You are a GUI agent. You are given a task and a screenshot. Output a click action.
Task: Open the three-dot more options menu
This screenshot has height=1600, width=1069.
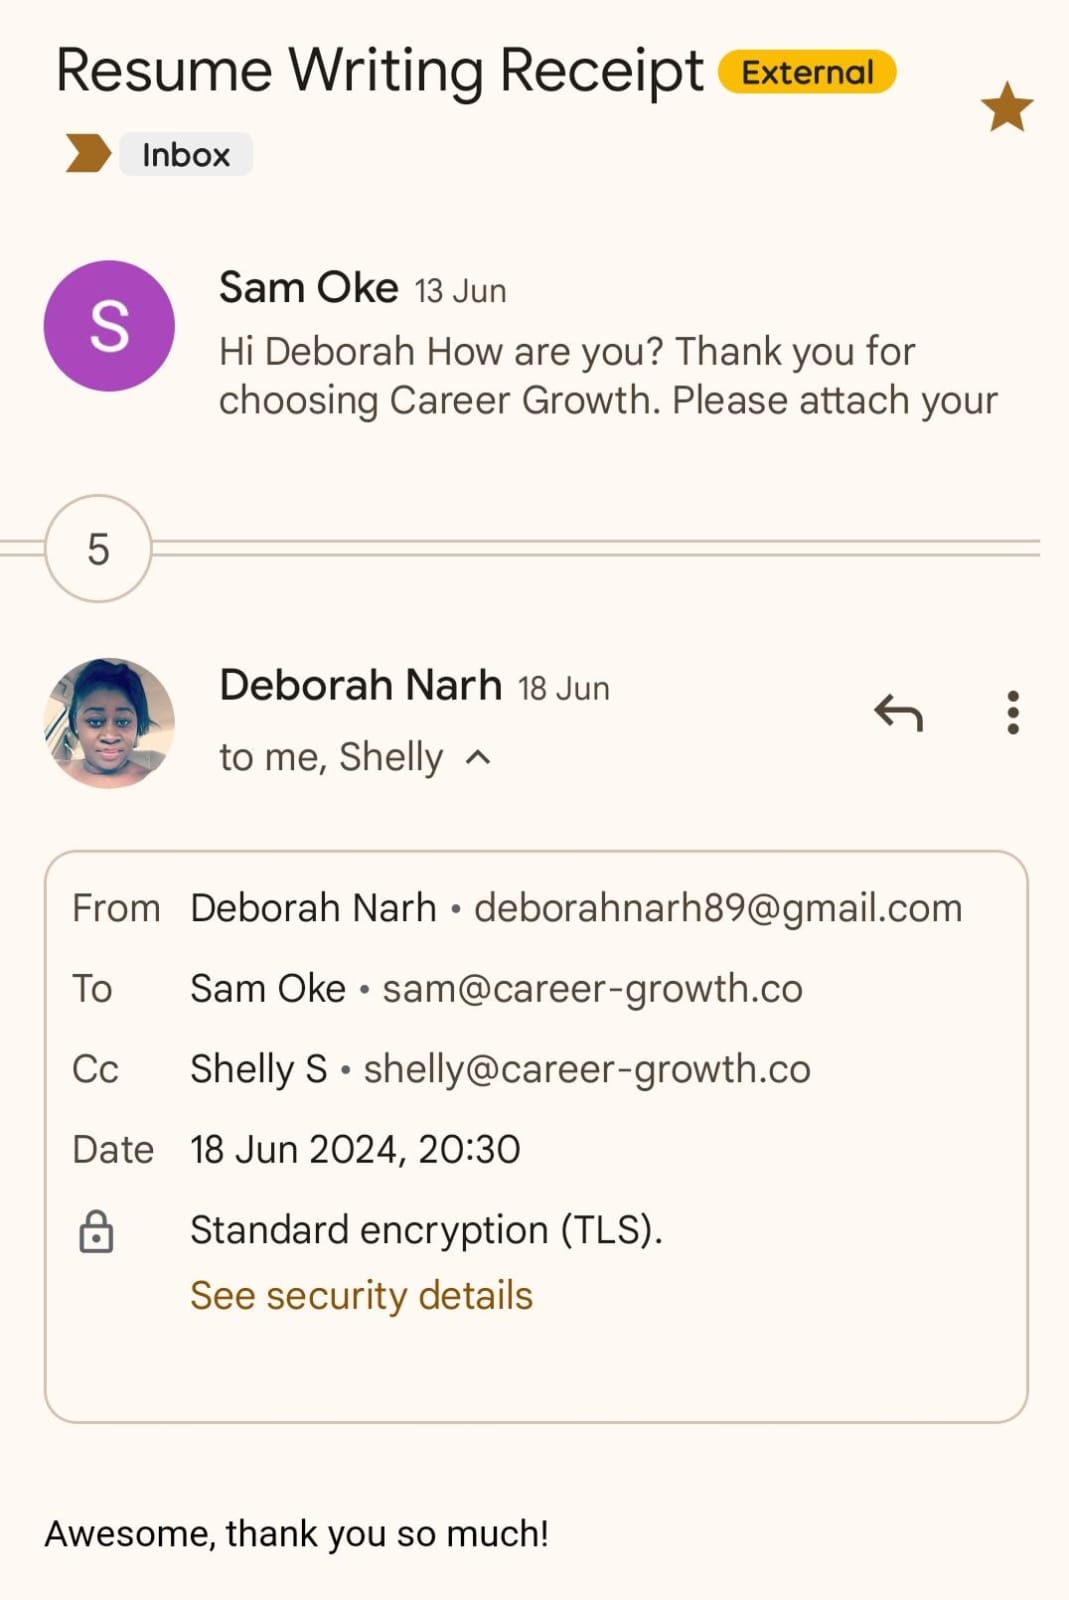[x=1013, y=713]
